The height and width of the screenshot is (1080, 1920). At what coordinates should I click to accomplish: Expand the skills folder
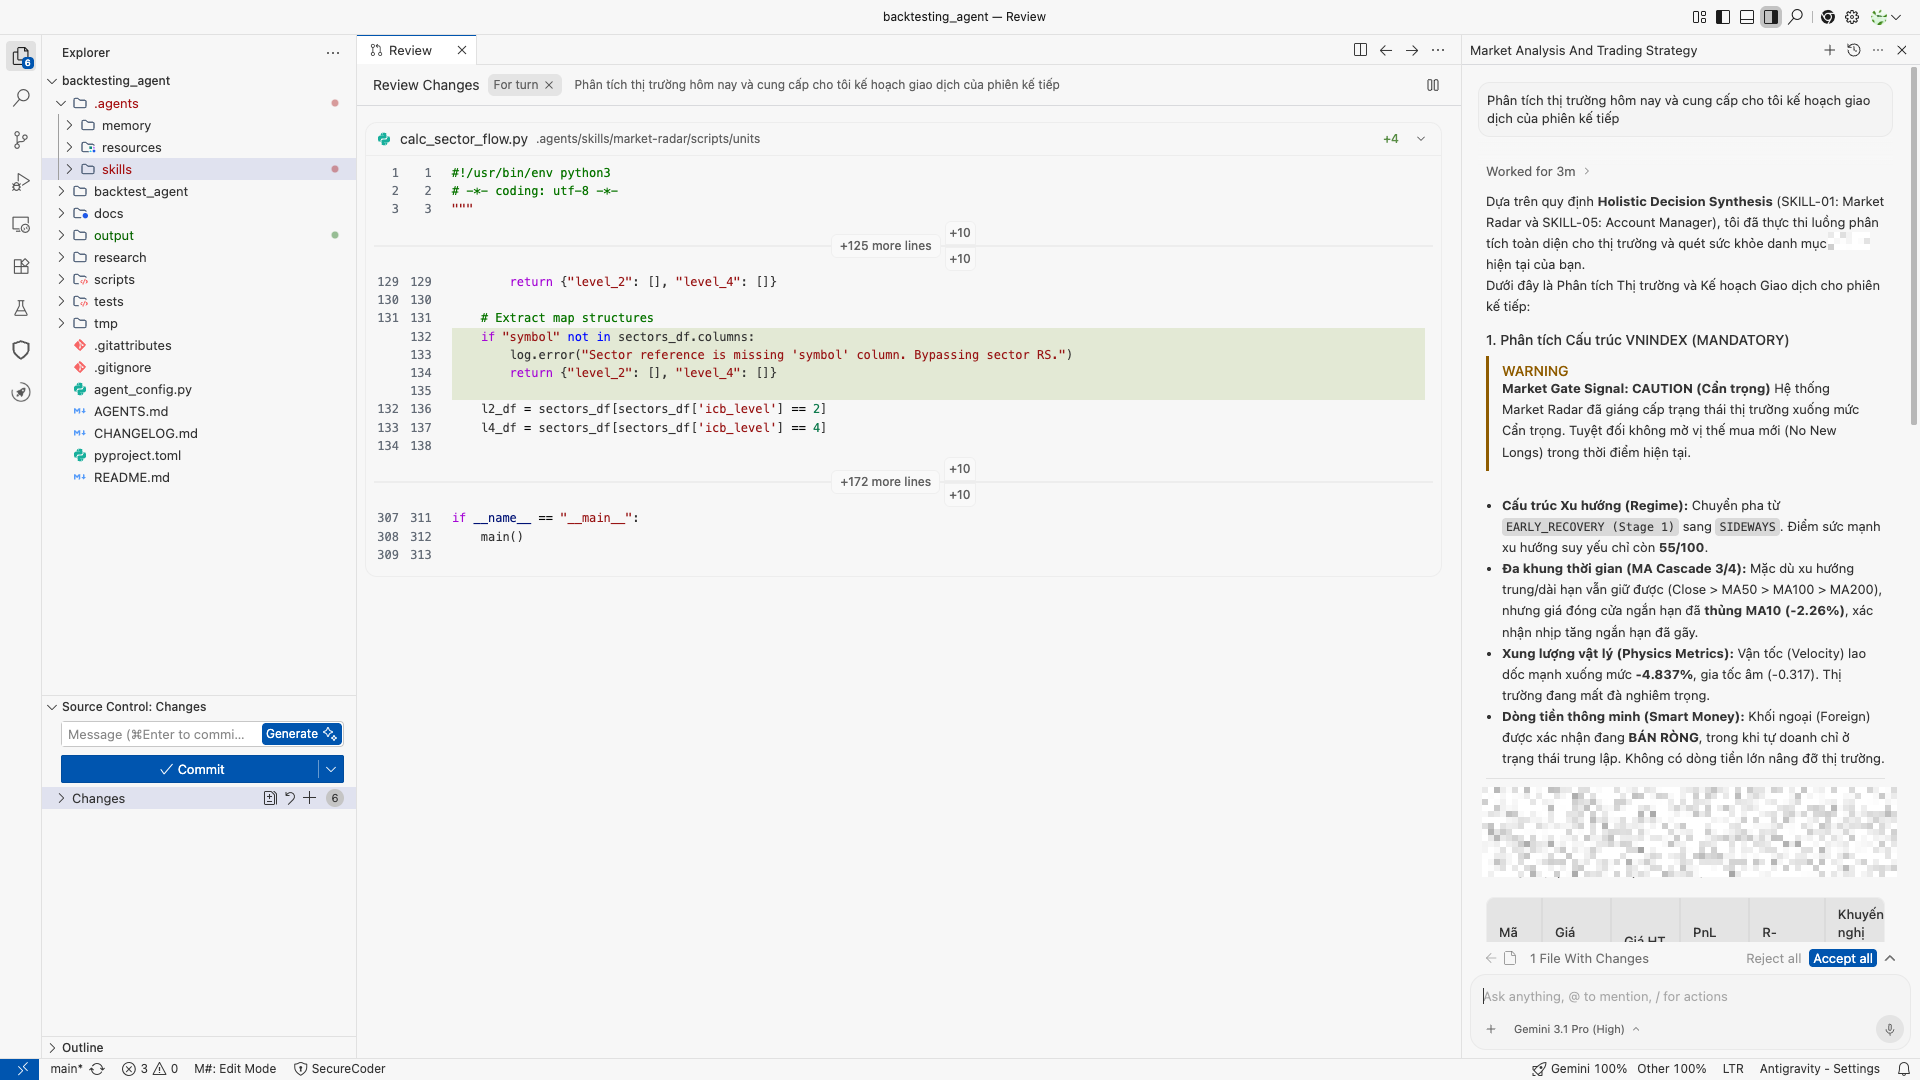[x=69, y=169]
